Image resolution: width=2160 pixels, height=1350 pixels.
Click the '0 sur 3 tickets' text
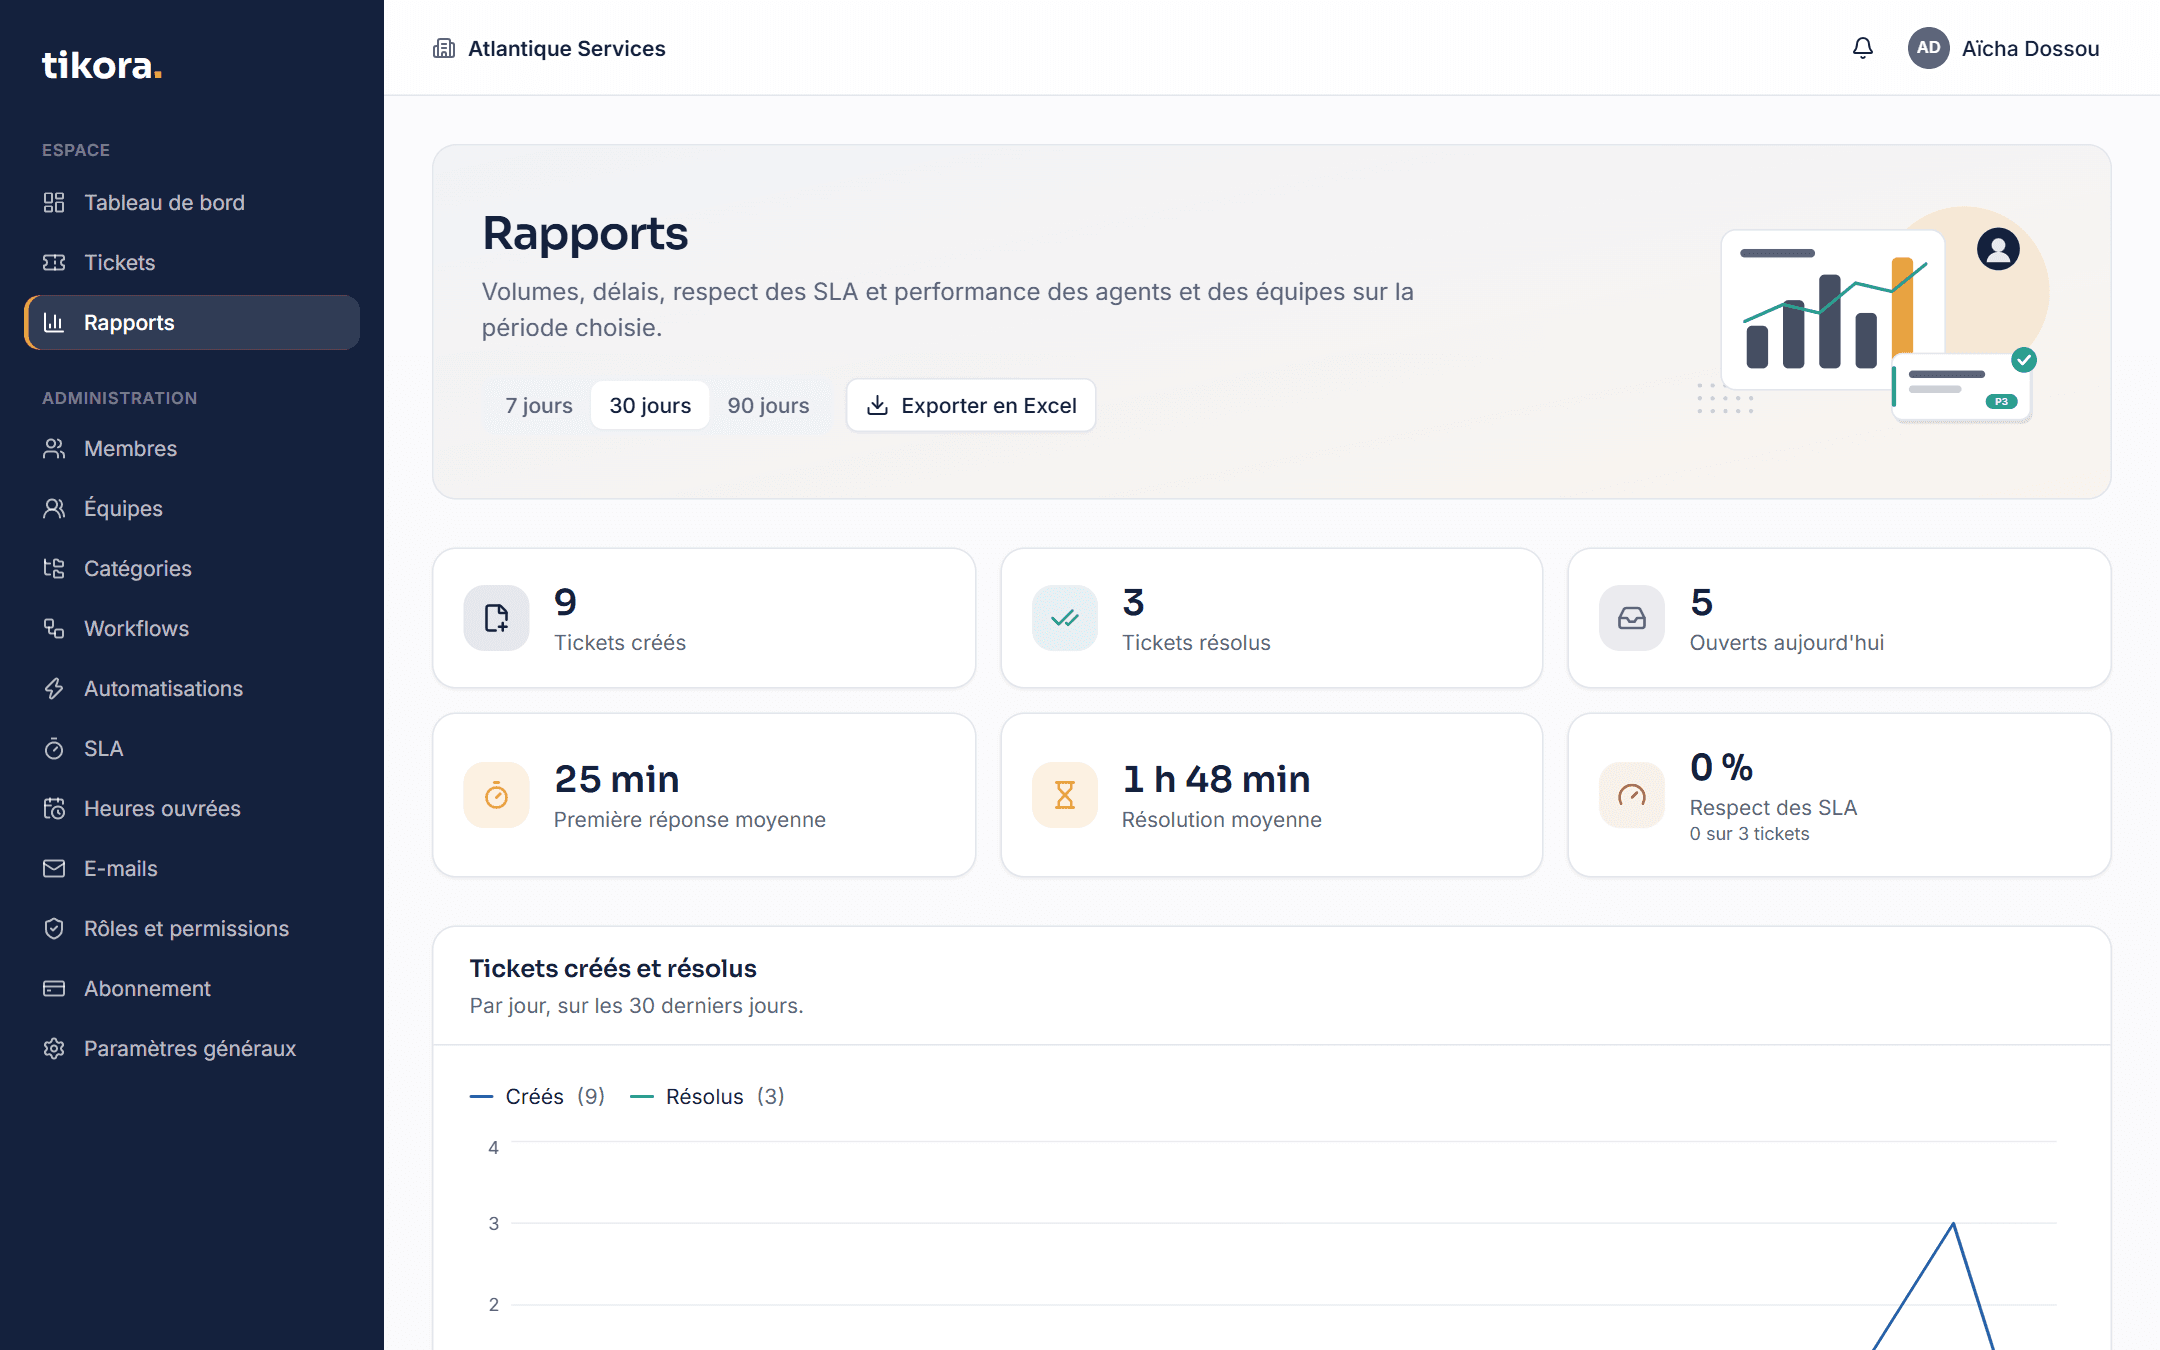pyautogui.click(x=1749, y=834)
